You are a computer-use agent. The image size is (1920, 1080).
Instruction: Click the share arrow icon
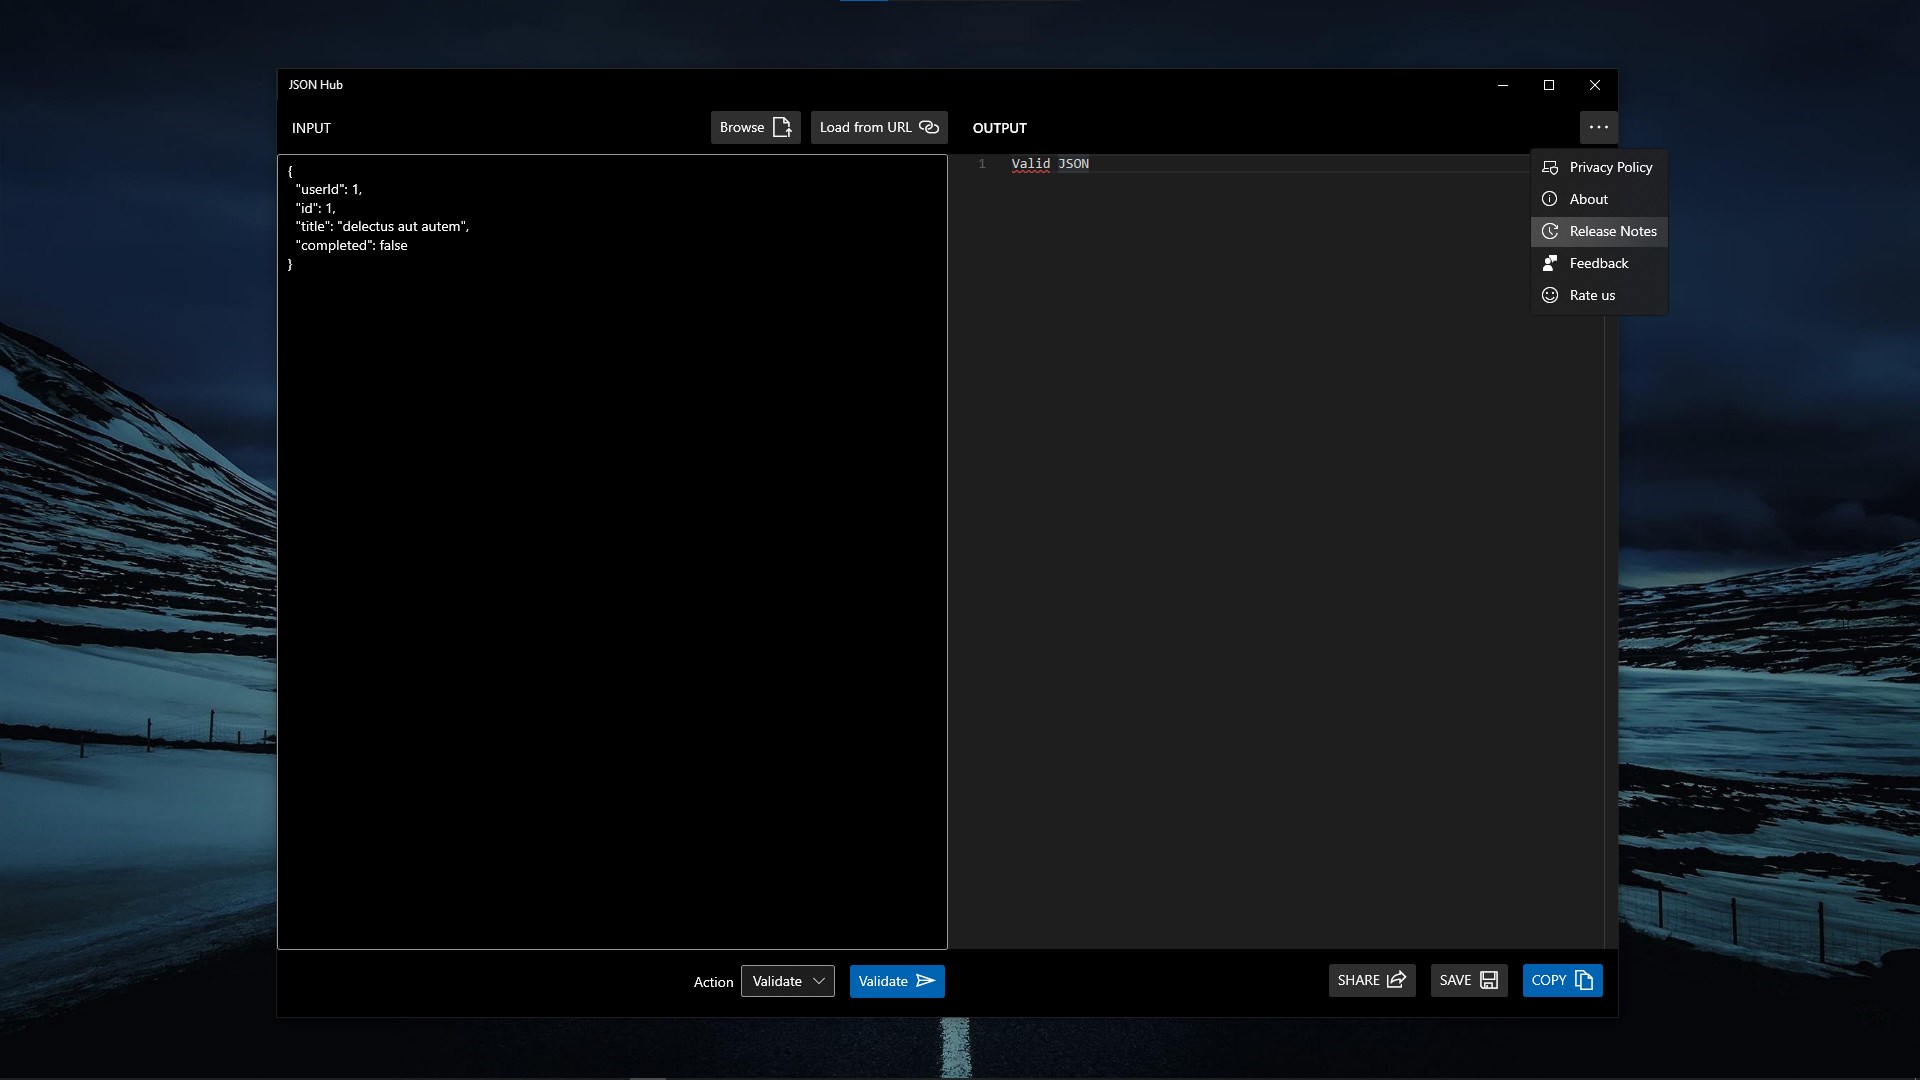pos(1397,980)
